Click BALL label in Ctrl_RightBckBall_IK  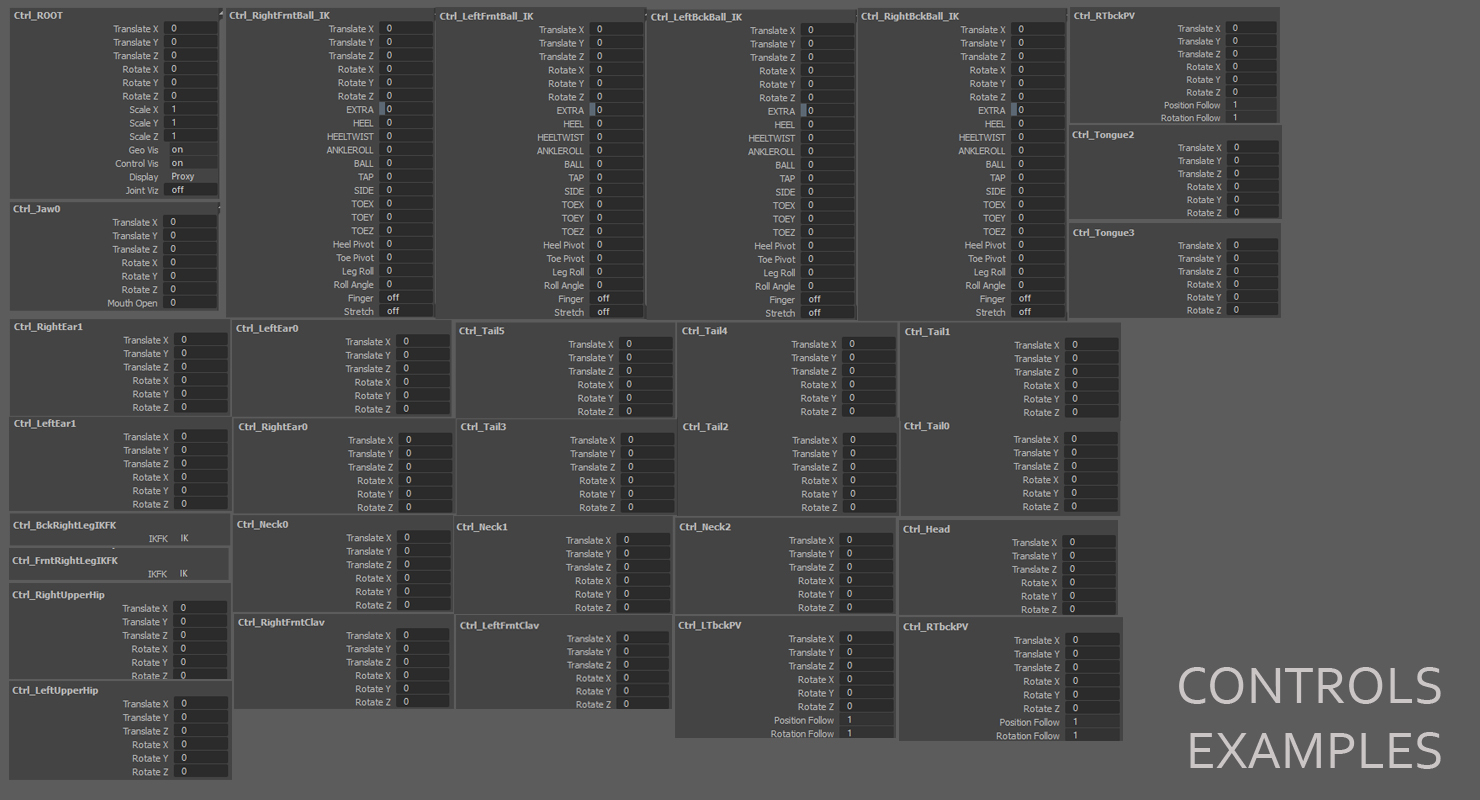click(x=996, y=165)
